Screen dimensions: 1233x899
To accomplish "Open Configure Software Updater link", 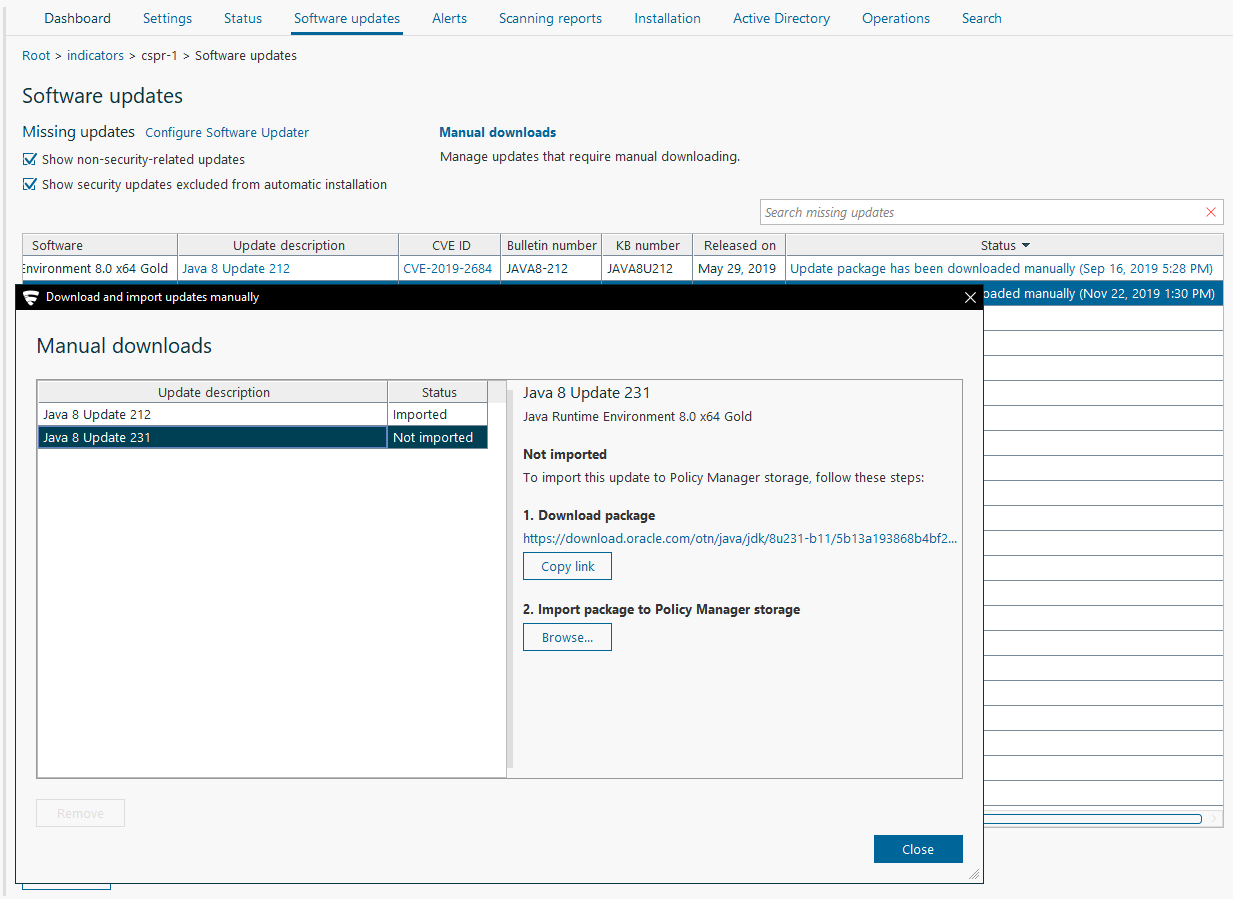I will click(x=227, y=132).
